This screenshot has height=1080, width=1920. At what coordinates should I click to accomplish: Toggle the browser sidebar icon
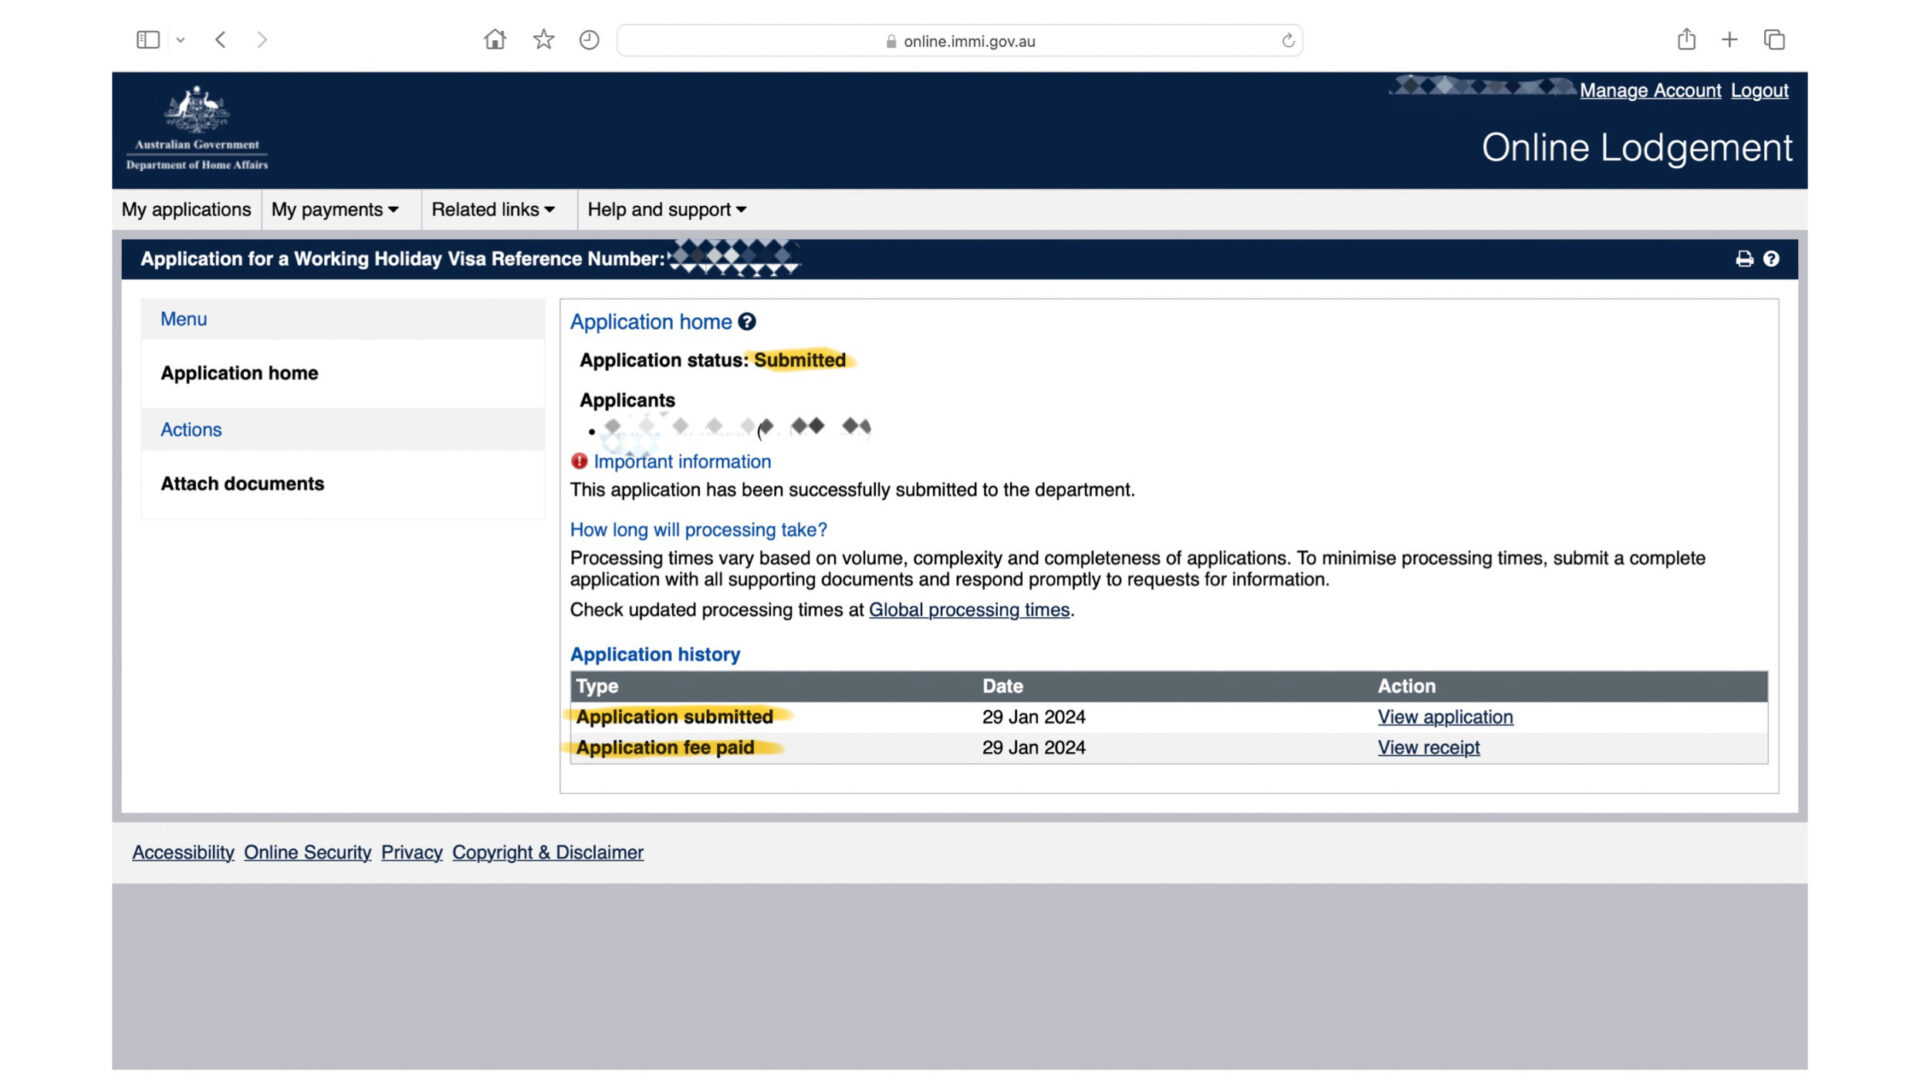tap(148, 40)
